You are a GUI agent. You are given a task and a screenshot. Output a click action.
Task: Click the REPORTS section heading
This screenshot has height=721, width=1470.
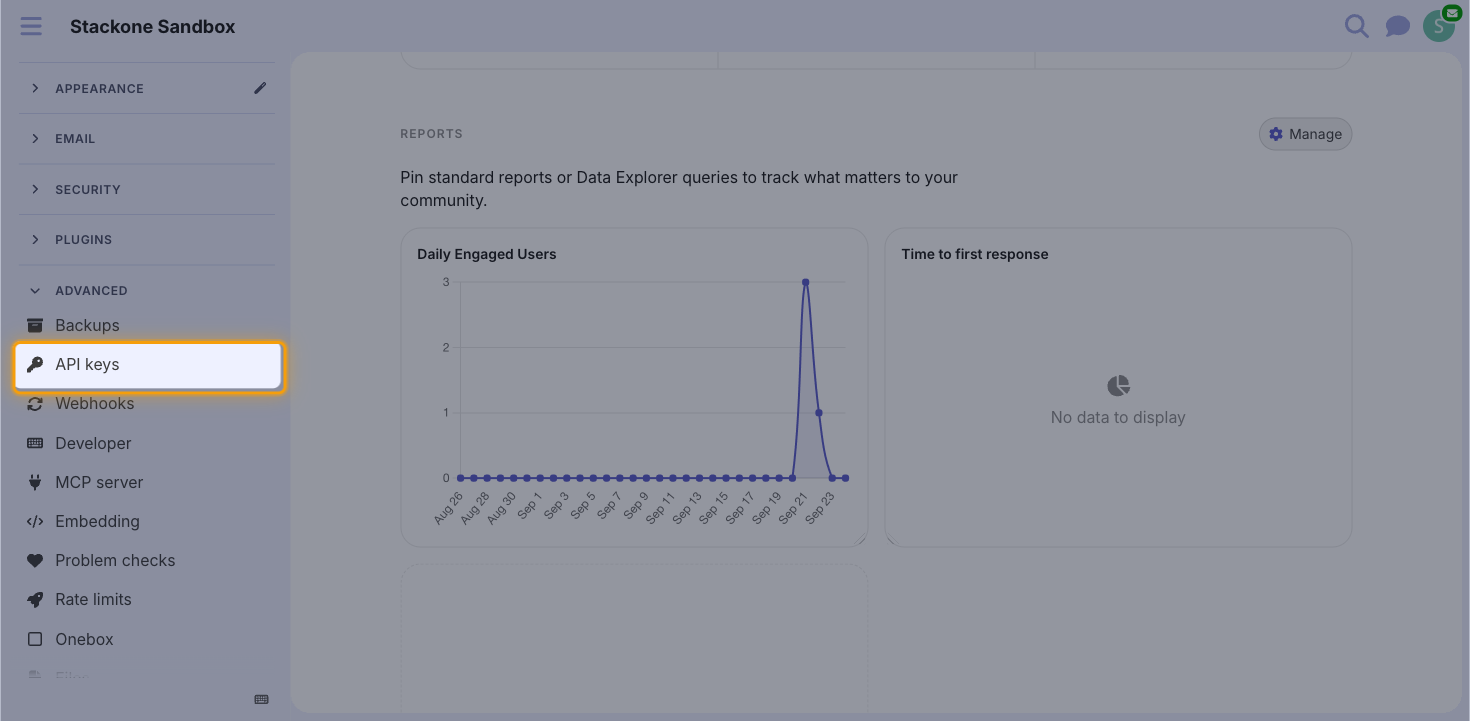[431, 134]
